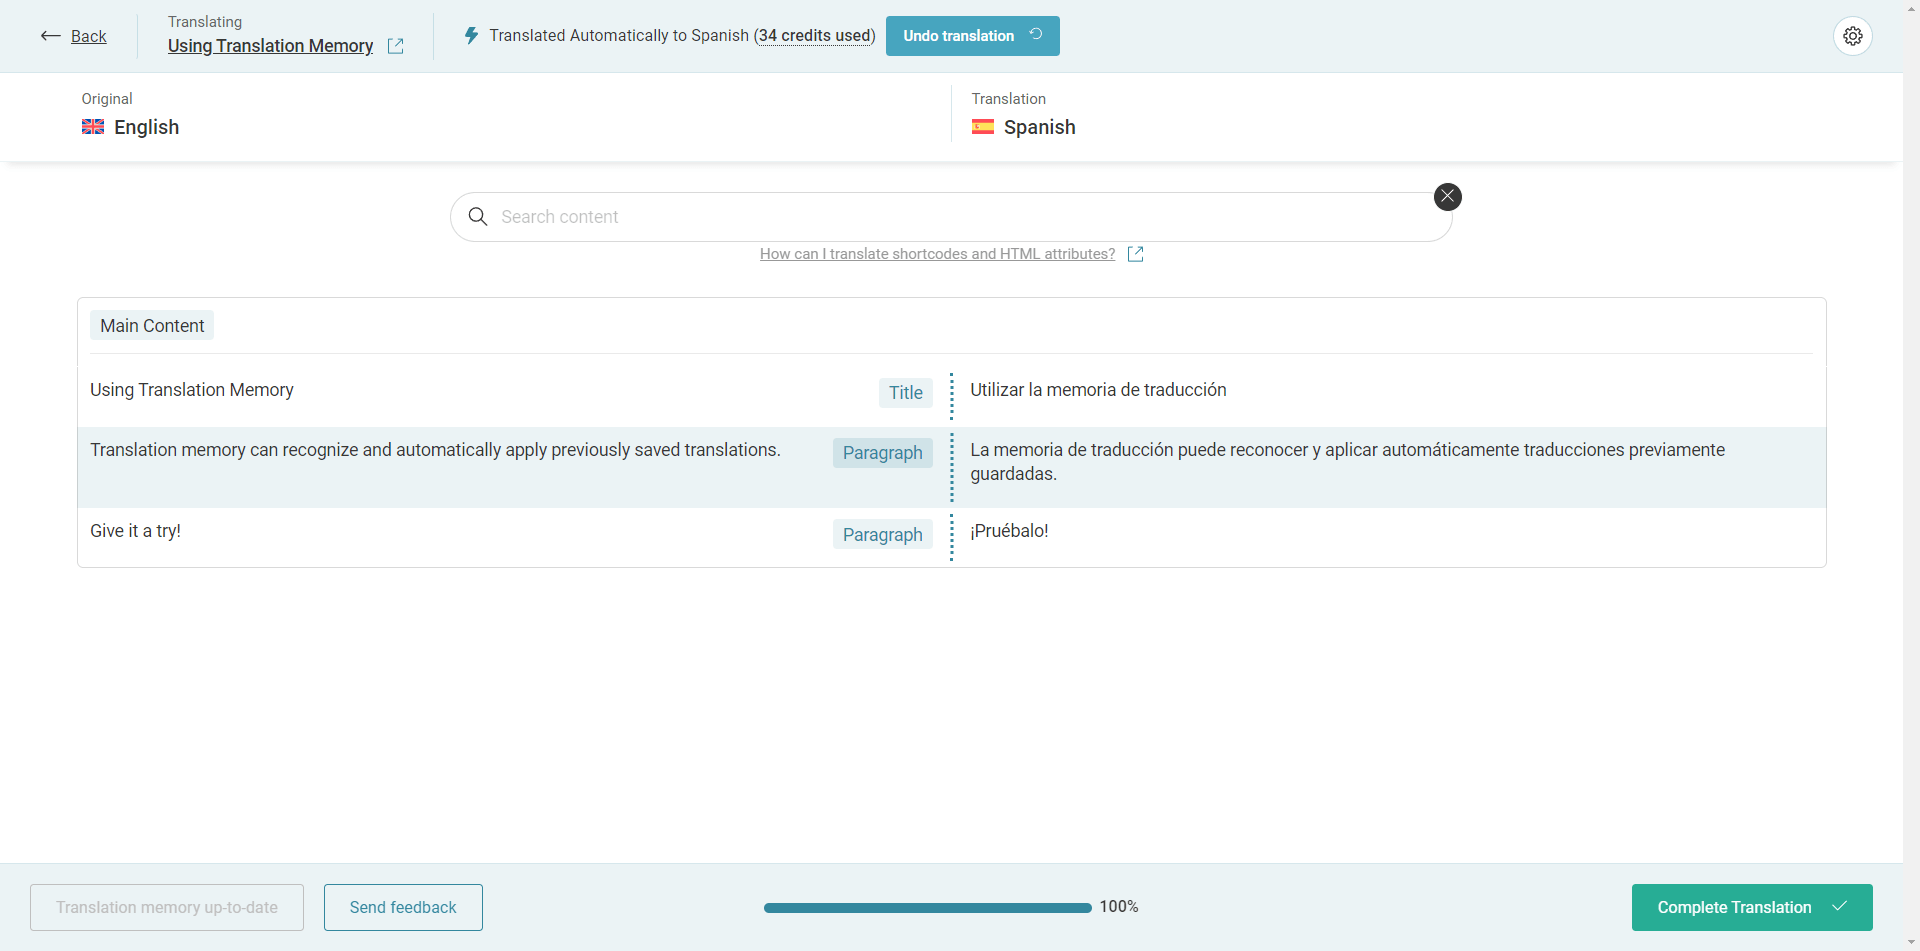
Task: Click the lightning bolt automatic translation icon
Action: click(x=471, y=36)
